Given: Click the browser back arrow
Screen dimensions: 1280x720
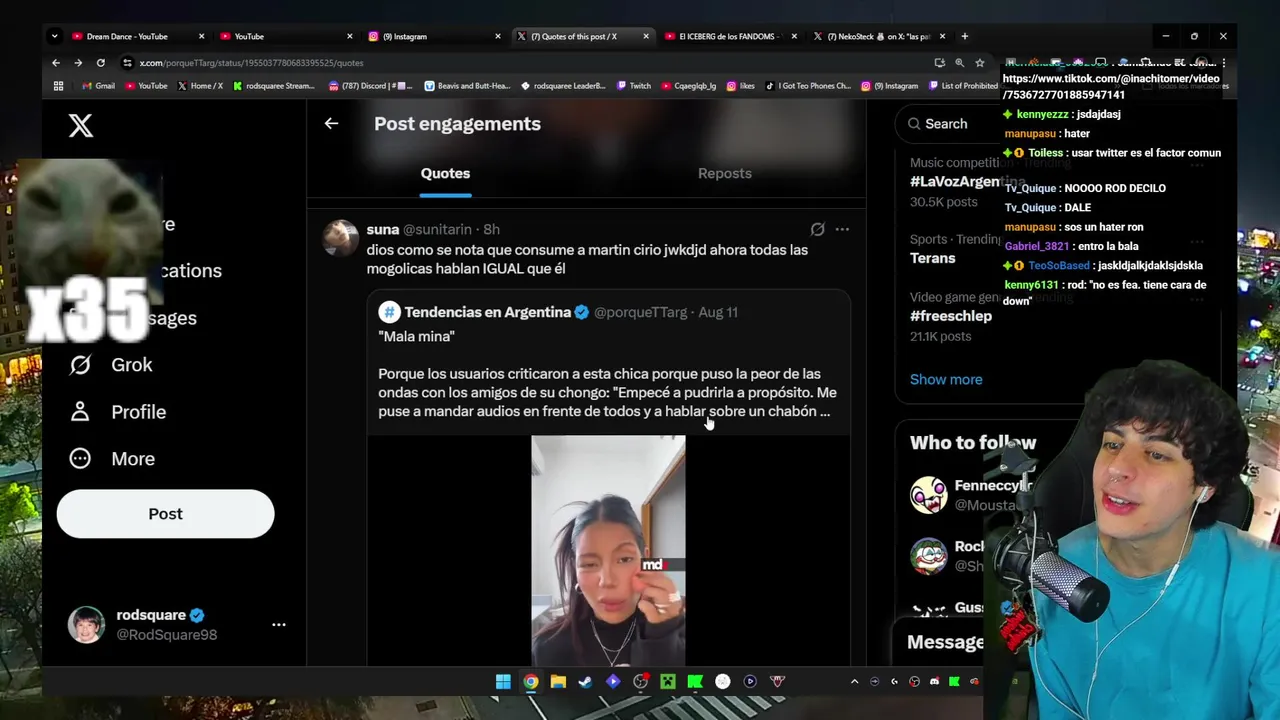Looking at the screenshot, I should tap(56, 63).
